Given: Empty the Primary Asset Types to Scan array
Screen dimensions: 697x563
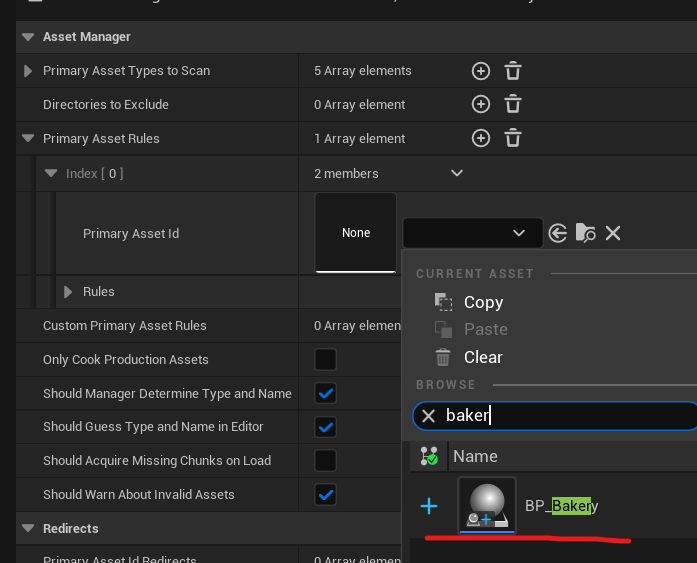Looking at the screenshot, I should pyautogui.click(x=512, y=71).
